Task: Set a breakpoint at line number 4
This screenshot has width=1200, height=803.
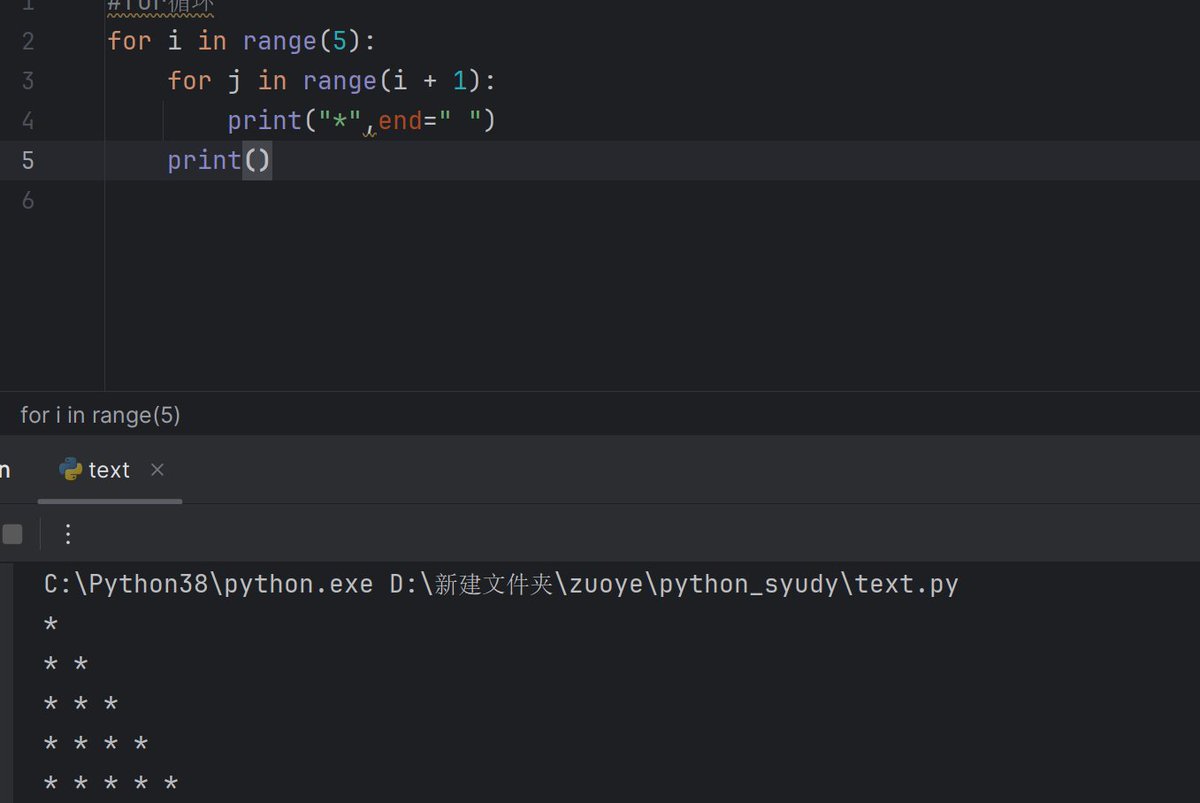Action: (x=27, y=121)
